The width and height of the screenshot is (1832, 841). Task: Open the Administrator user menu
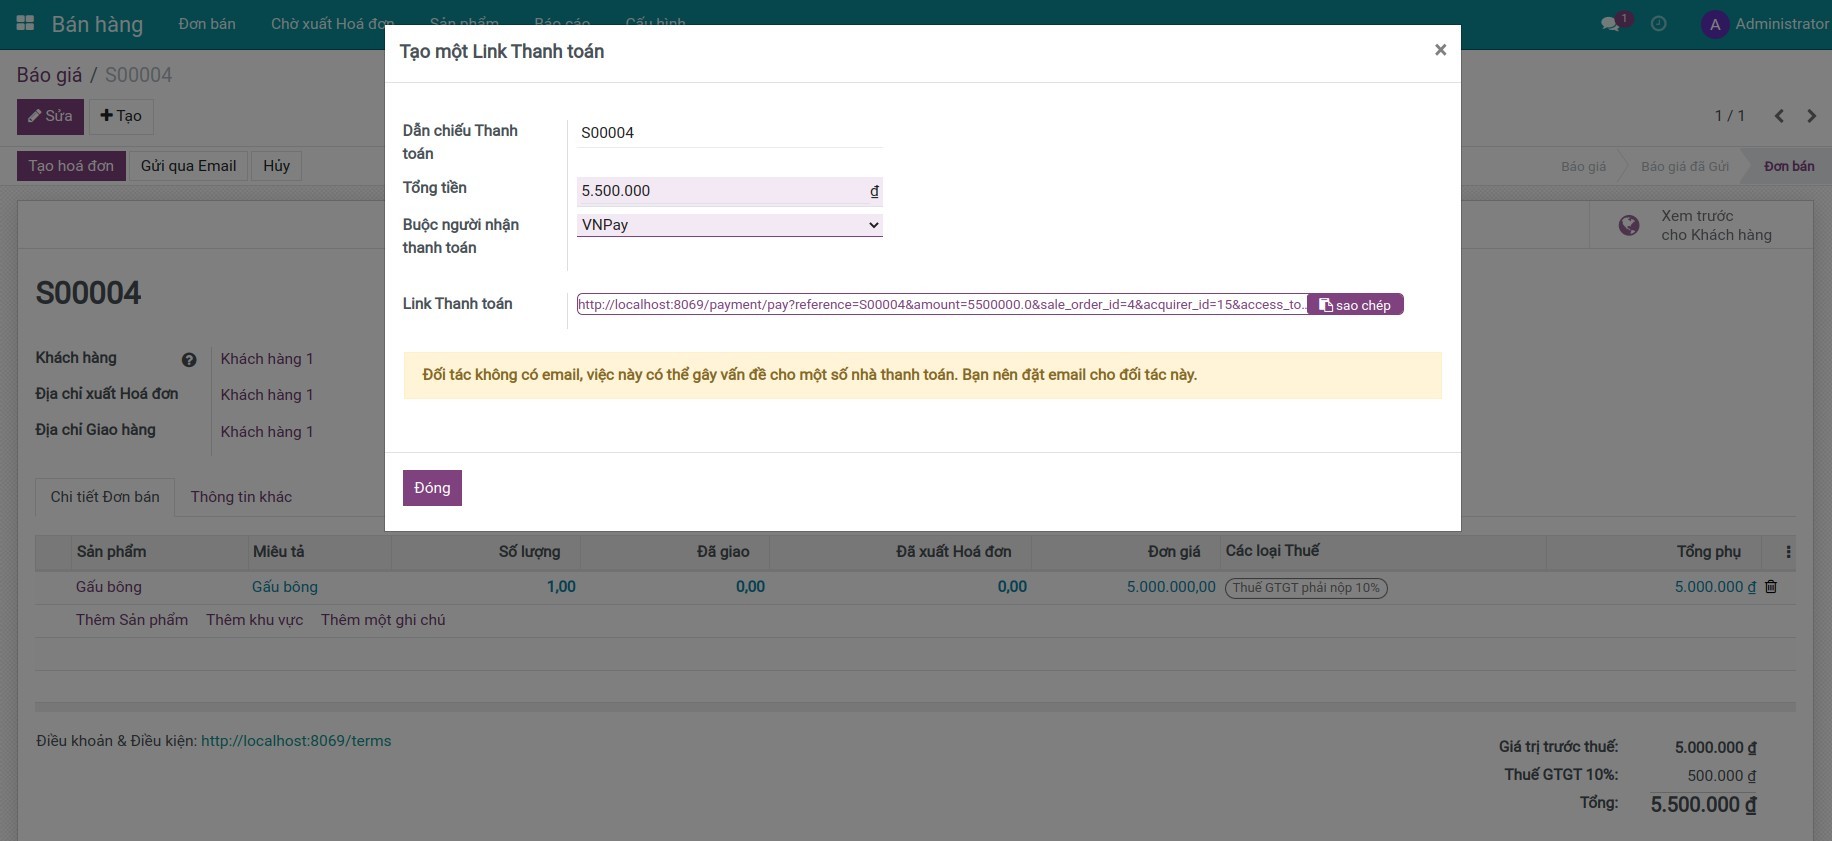[x=1765, y=24]
